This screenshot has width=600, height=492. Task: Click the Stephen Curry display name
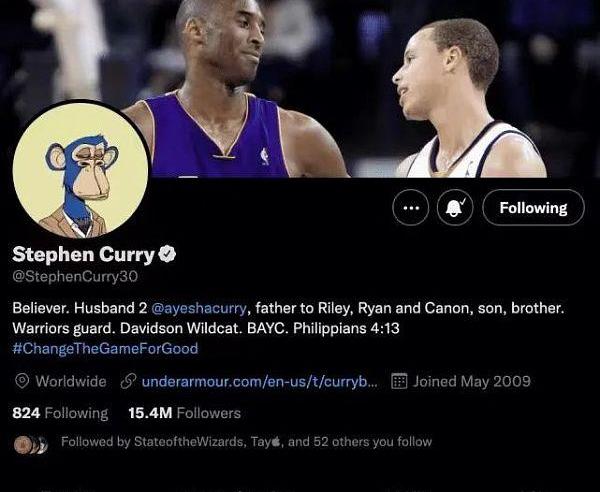click(x=83, y=255)
